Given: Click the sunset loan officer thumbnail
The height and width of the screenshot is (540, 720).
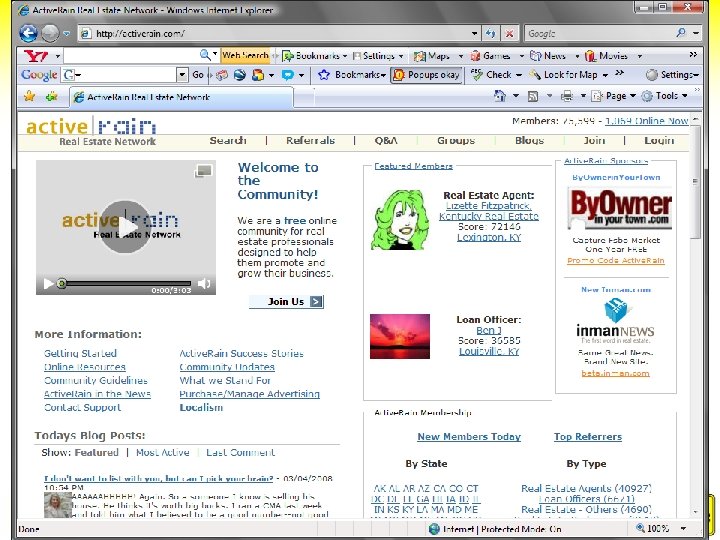Looking at the screenshot, I should [x=400, y=336].
